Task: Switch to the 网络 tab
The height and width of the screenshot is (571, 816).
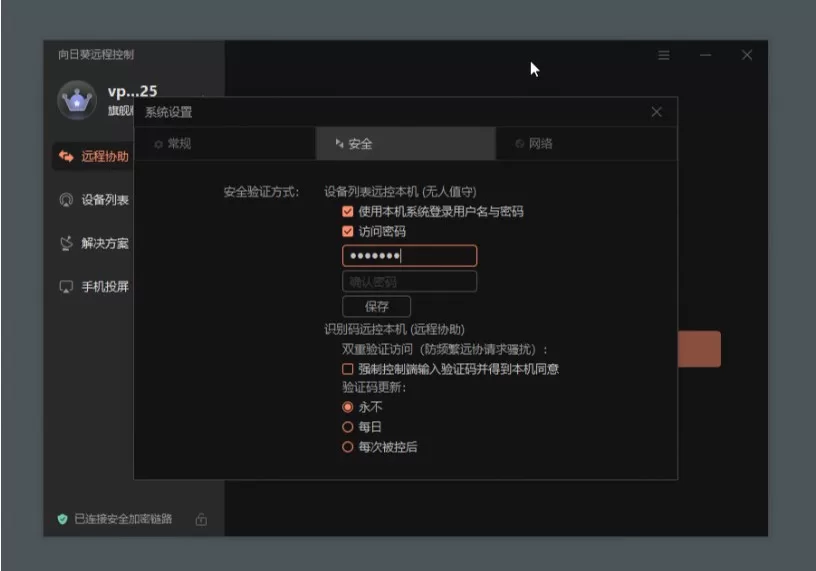Action: tap(586, 144)
